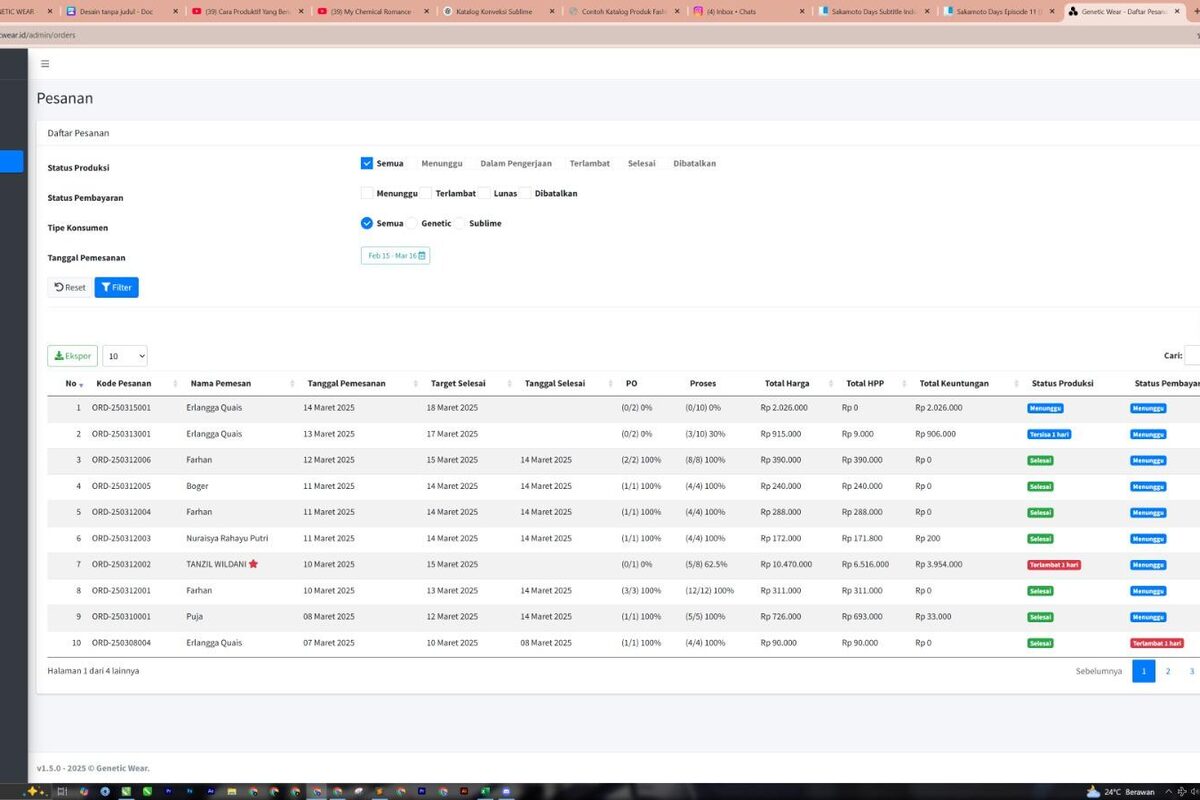Click the Total Keuntungan column header

[x=954, y=383]
